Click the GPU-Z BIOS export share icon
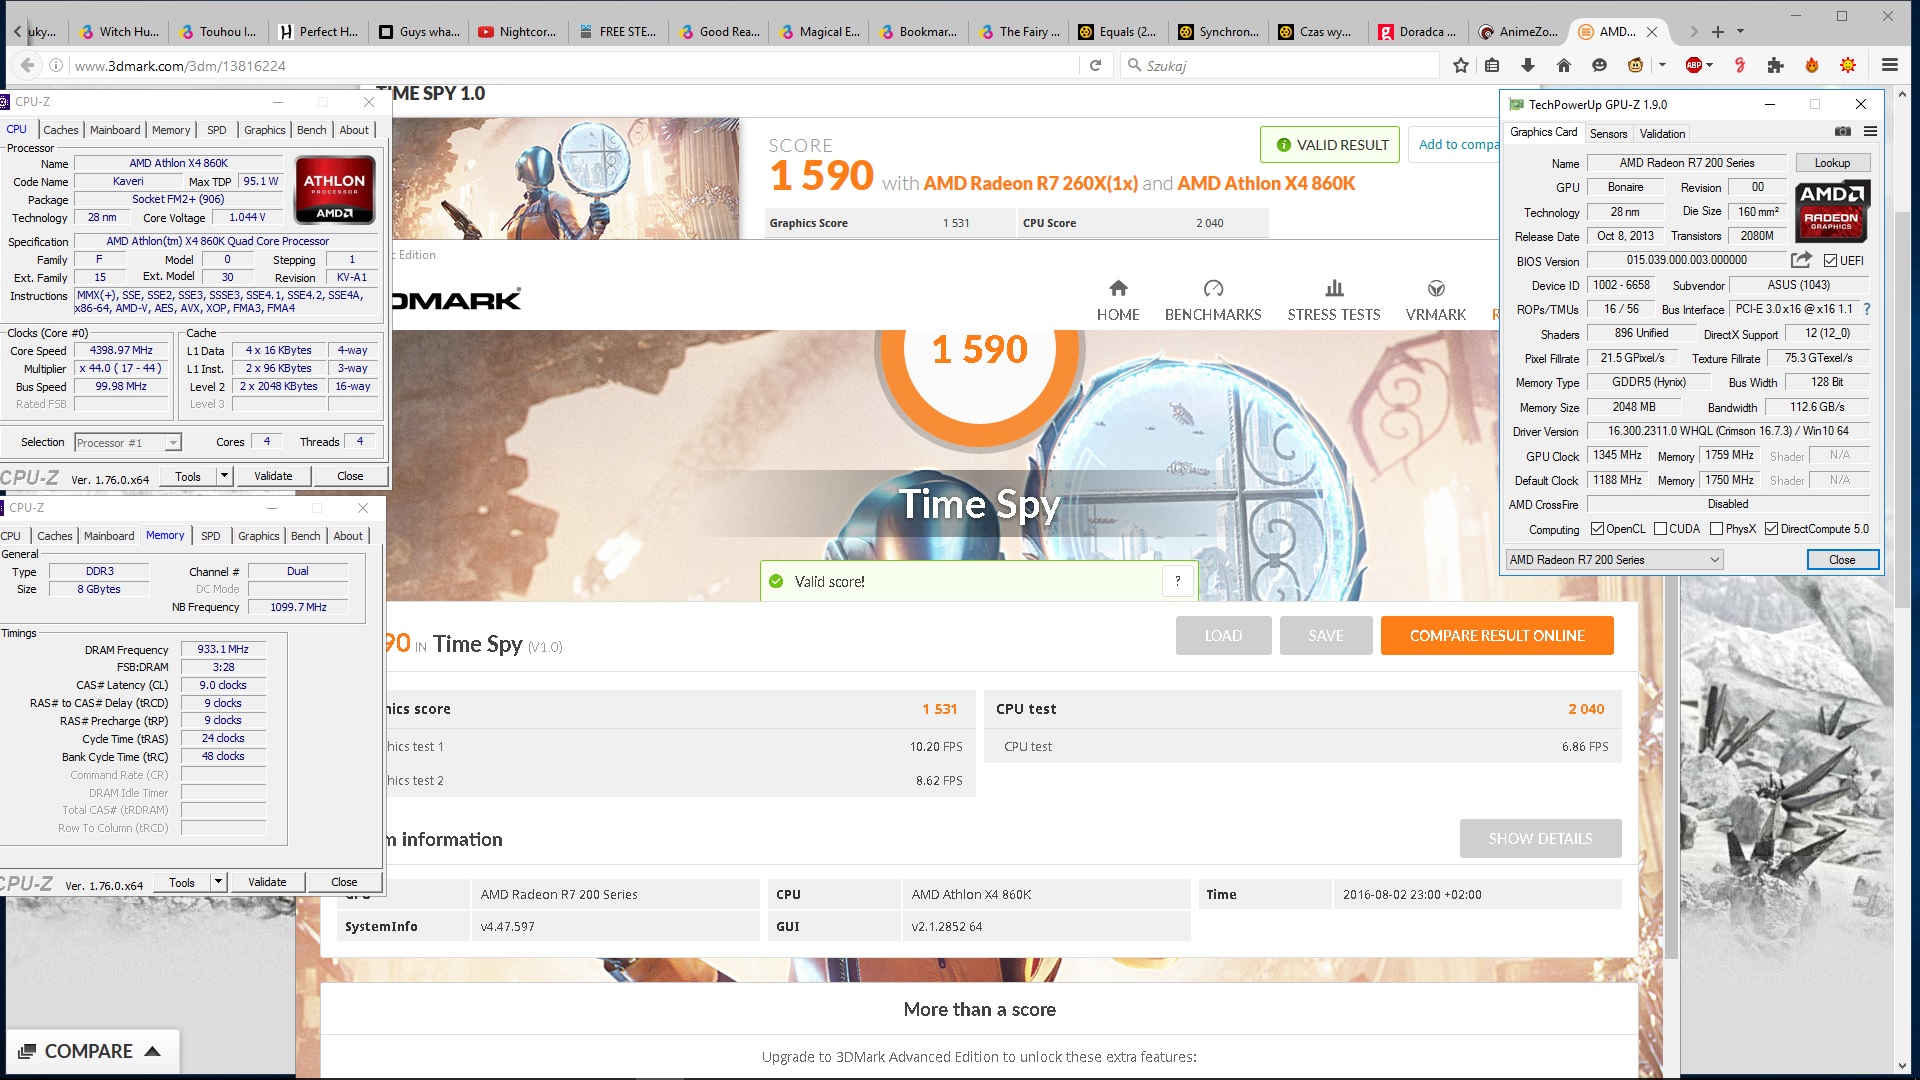 pos(1801,260)
